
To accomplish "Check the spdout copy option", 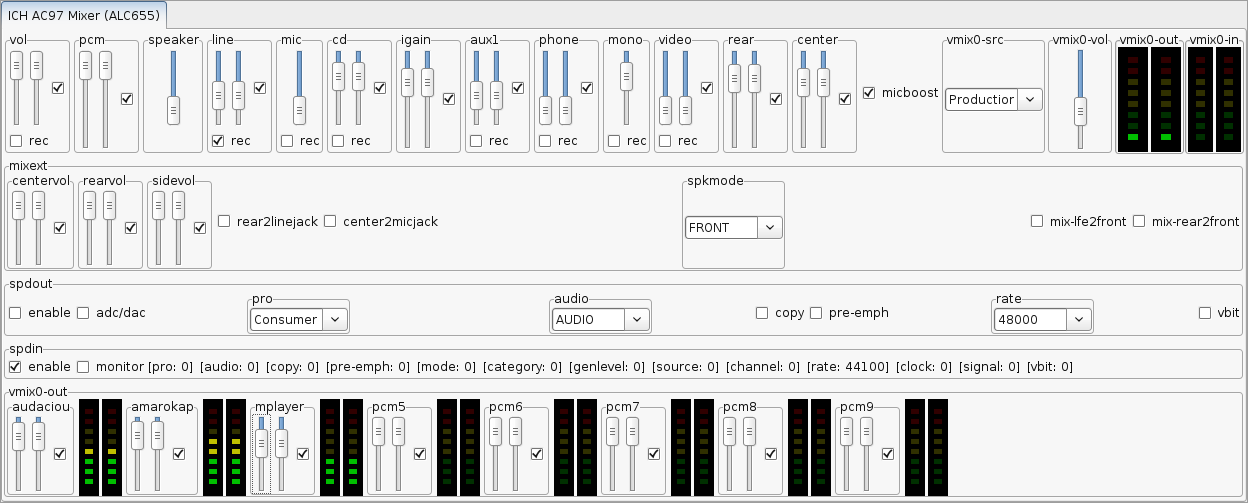I will pyautogui.click(x=763, y=313).
